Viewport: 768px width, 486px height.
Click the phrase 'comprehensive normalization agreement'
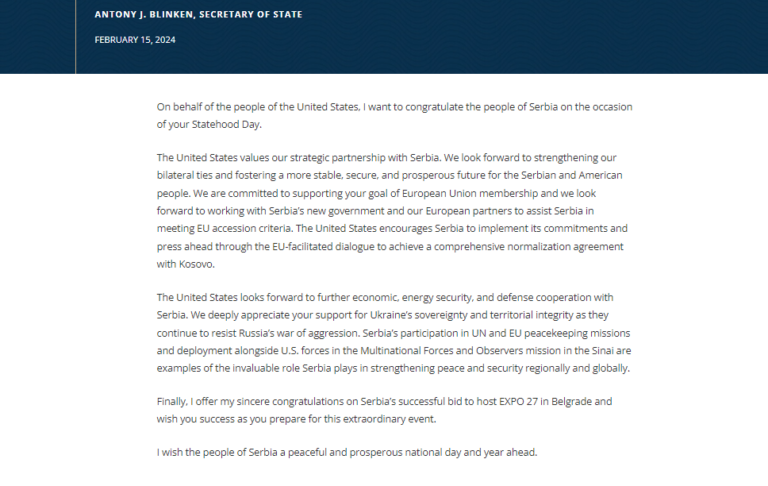[x=528, y=246]
